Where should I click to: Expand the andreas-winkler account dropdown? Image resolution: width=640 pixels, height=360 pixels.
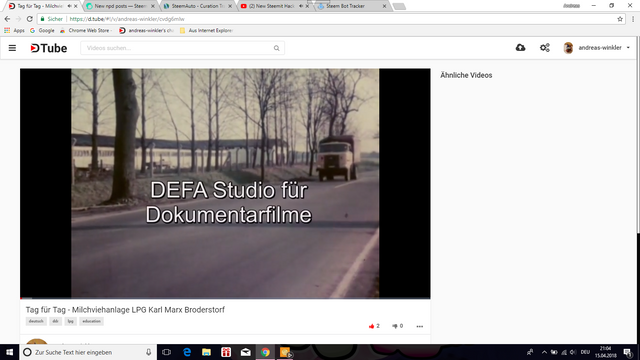[628, 48]
